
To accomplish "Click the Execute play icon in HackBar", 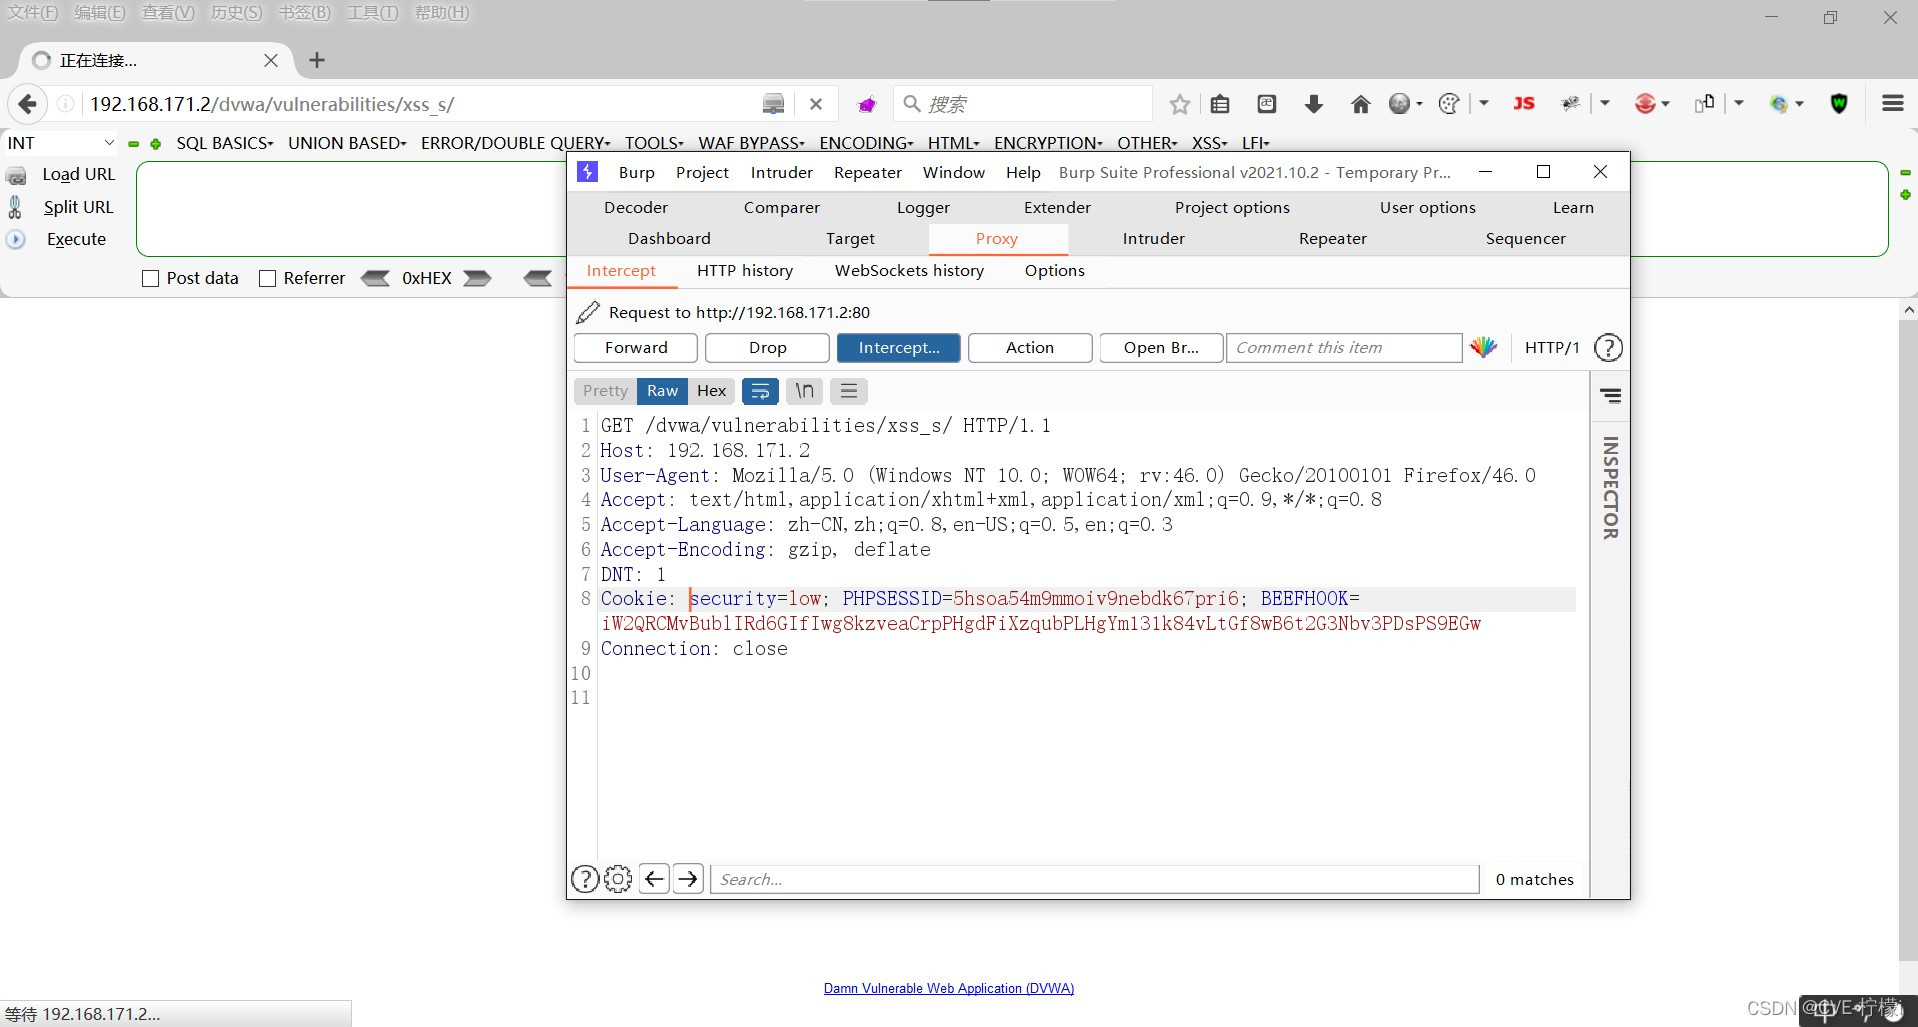I will click(16, 239).
